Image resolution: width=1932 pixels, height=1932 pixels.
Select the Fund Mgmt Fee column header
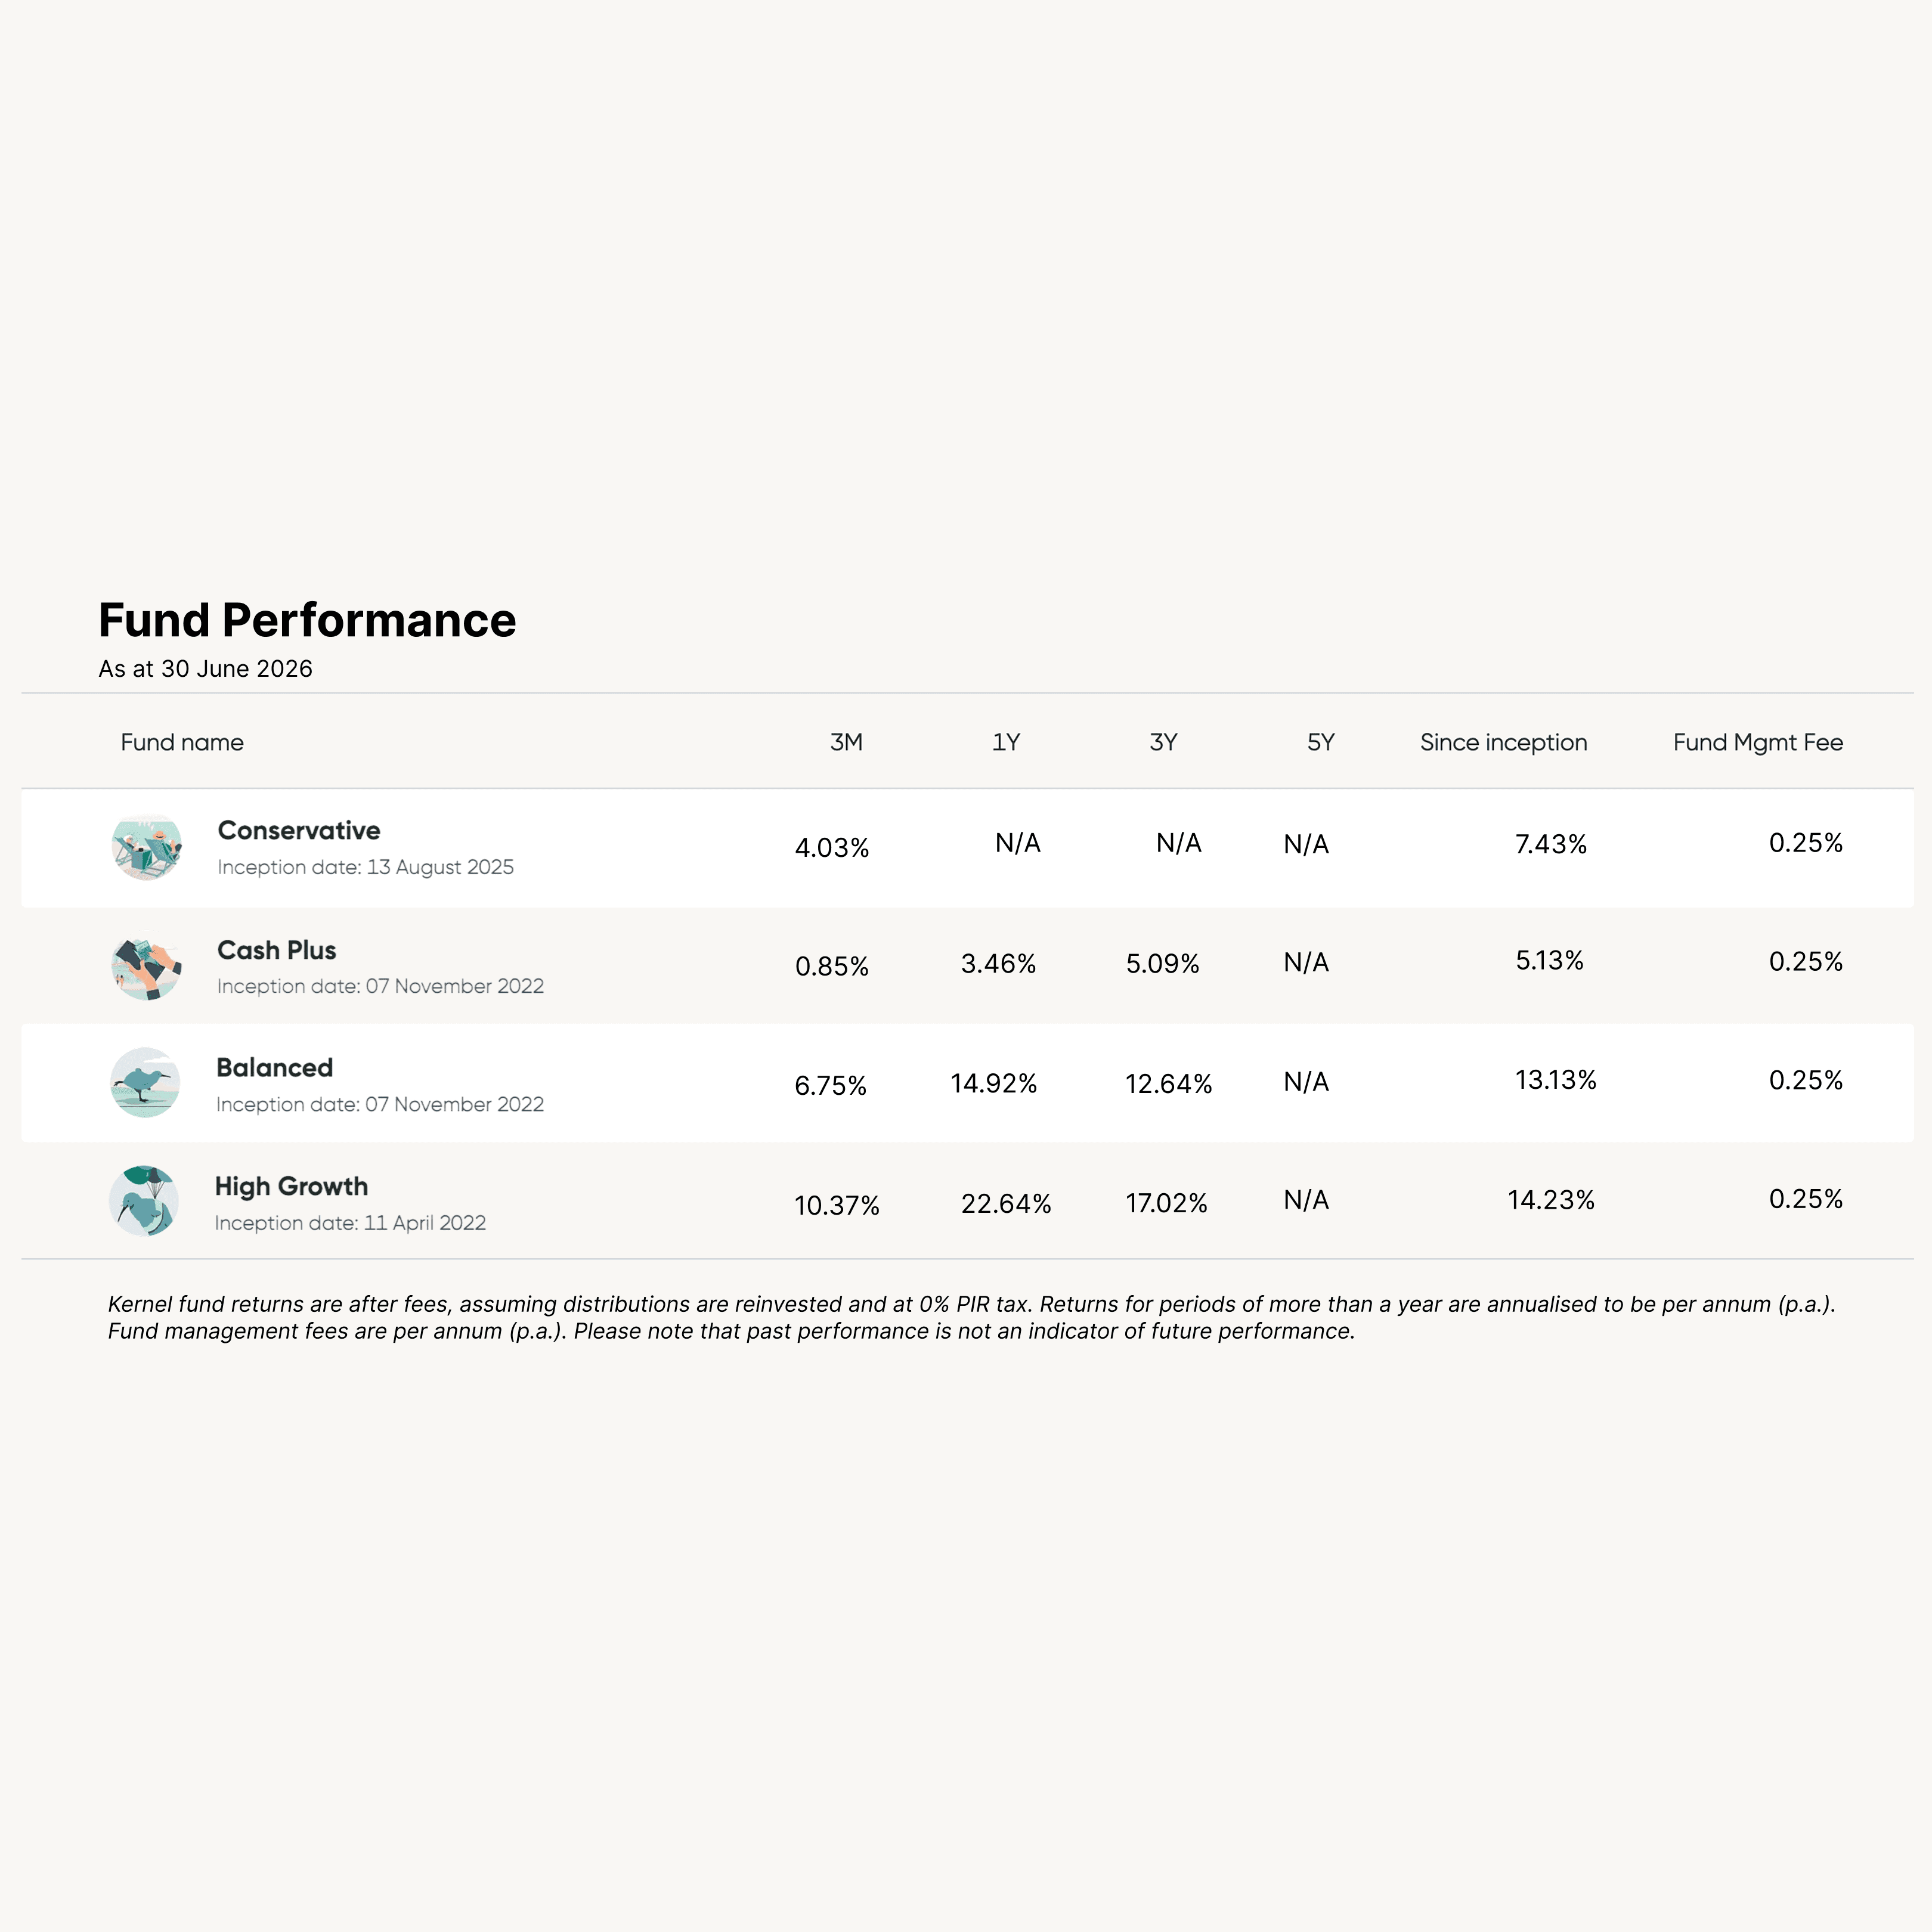tap(1758, 742)
